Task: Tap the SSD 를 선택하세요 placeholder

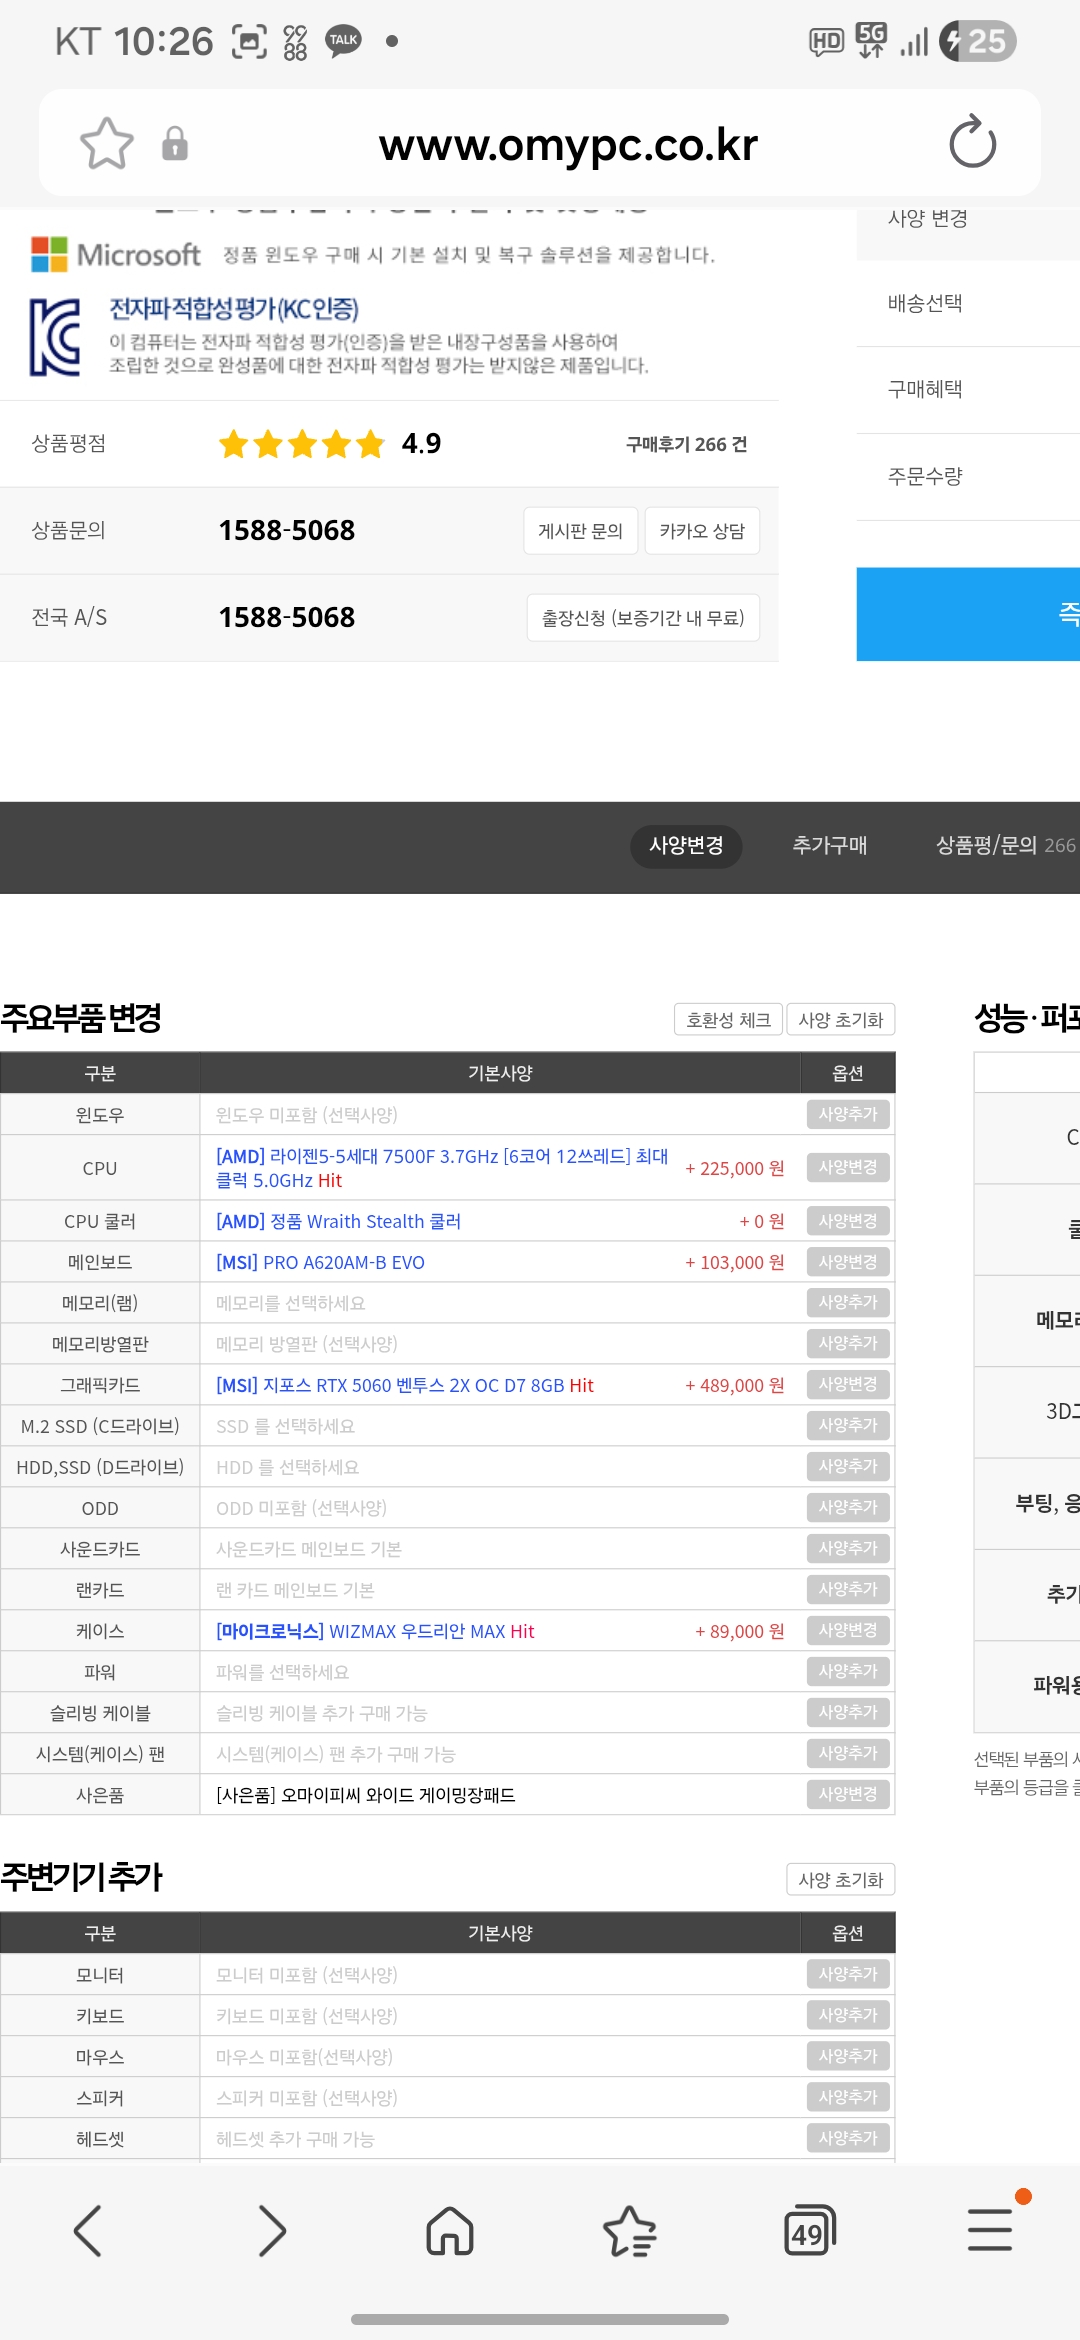Action: click(285, 1427)
